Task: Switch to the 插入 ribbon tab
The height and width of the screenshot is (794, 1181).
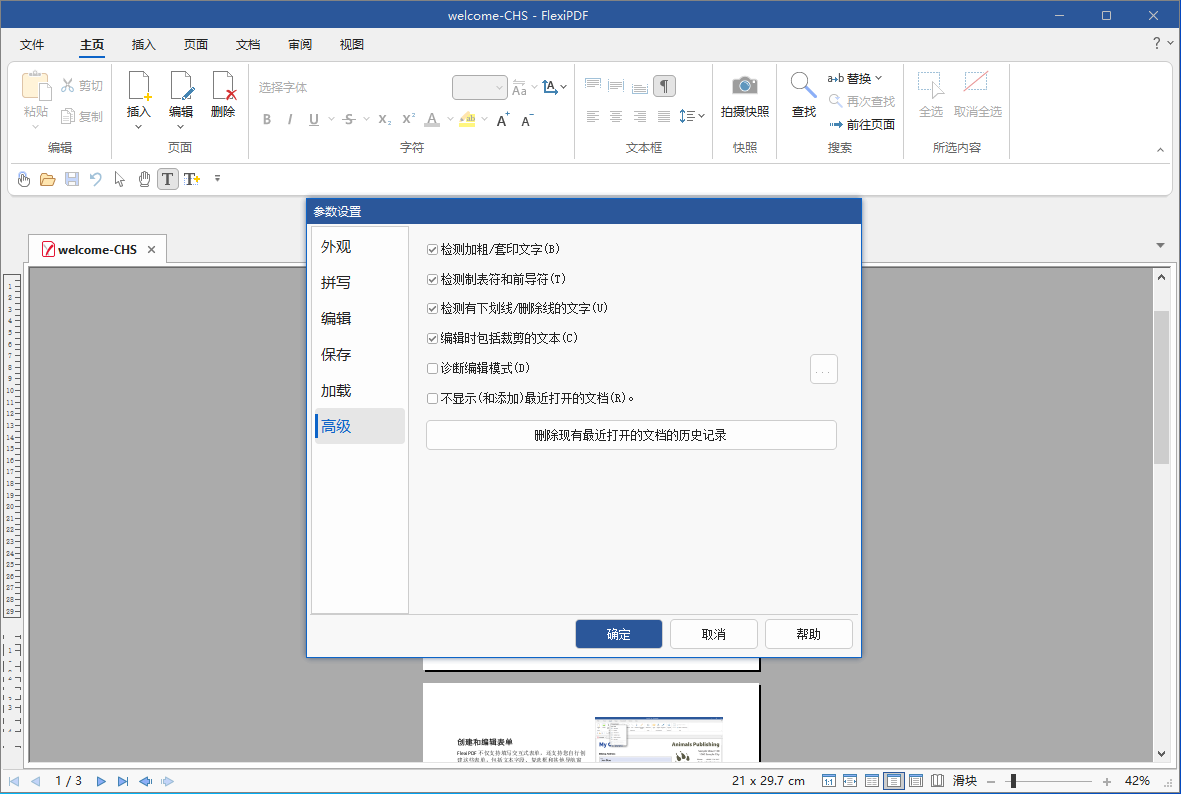Action: (x=143, y=44)
